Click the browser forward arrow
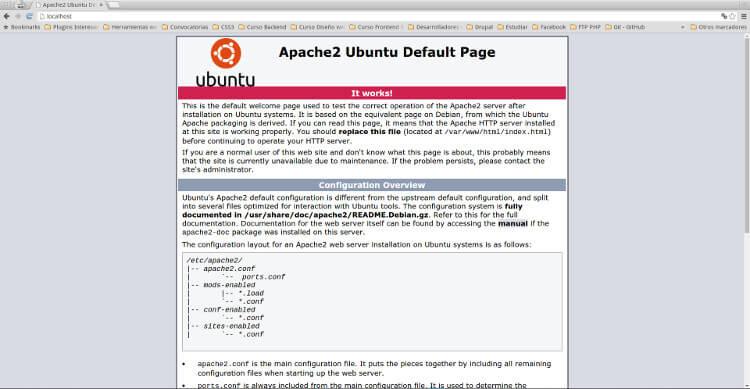The height and width of the screenshot is (389, 750). pos(18,16)
